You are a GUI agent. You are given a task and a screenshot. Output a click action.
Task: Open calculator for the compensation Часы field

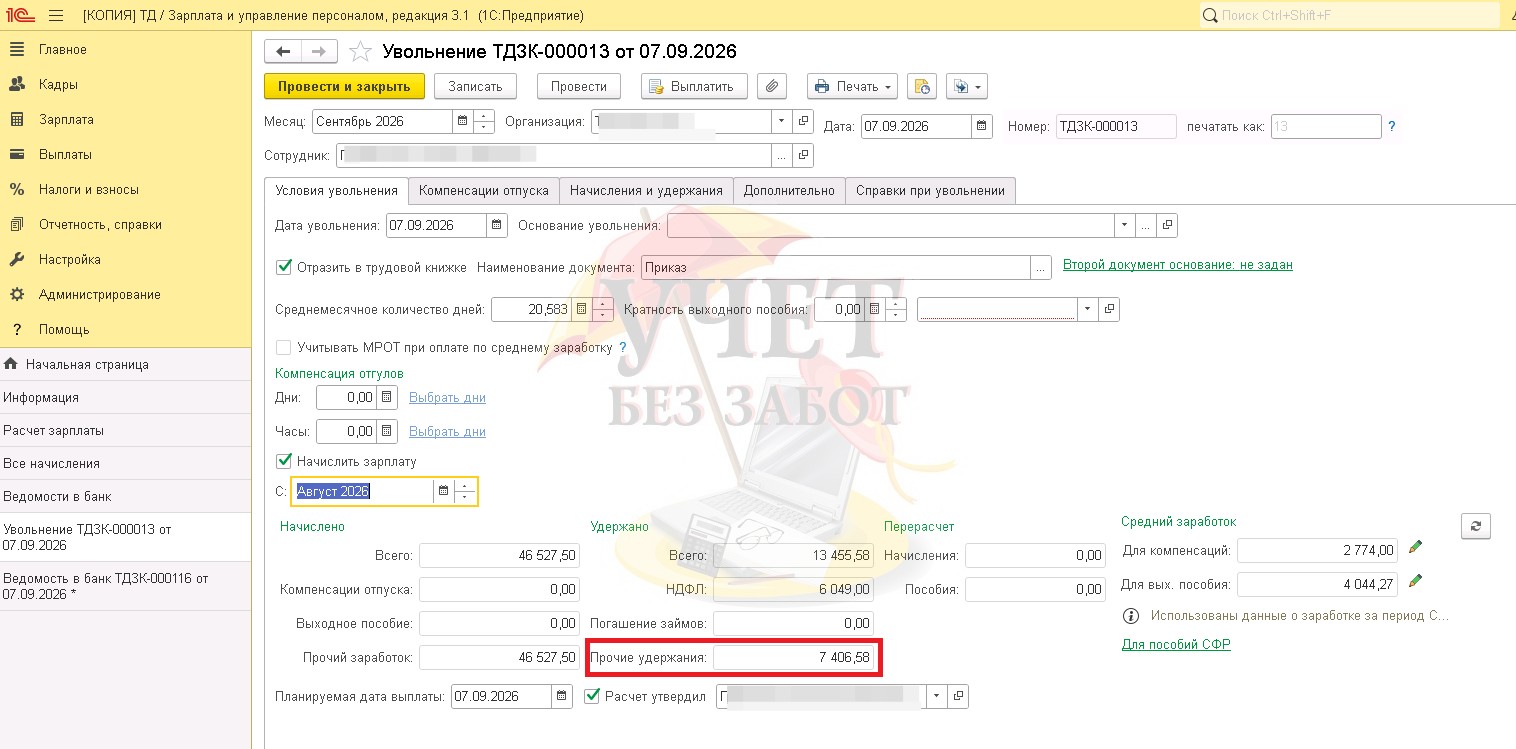click(x=387, y=431)
